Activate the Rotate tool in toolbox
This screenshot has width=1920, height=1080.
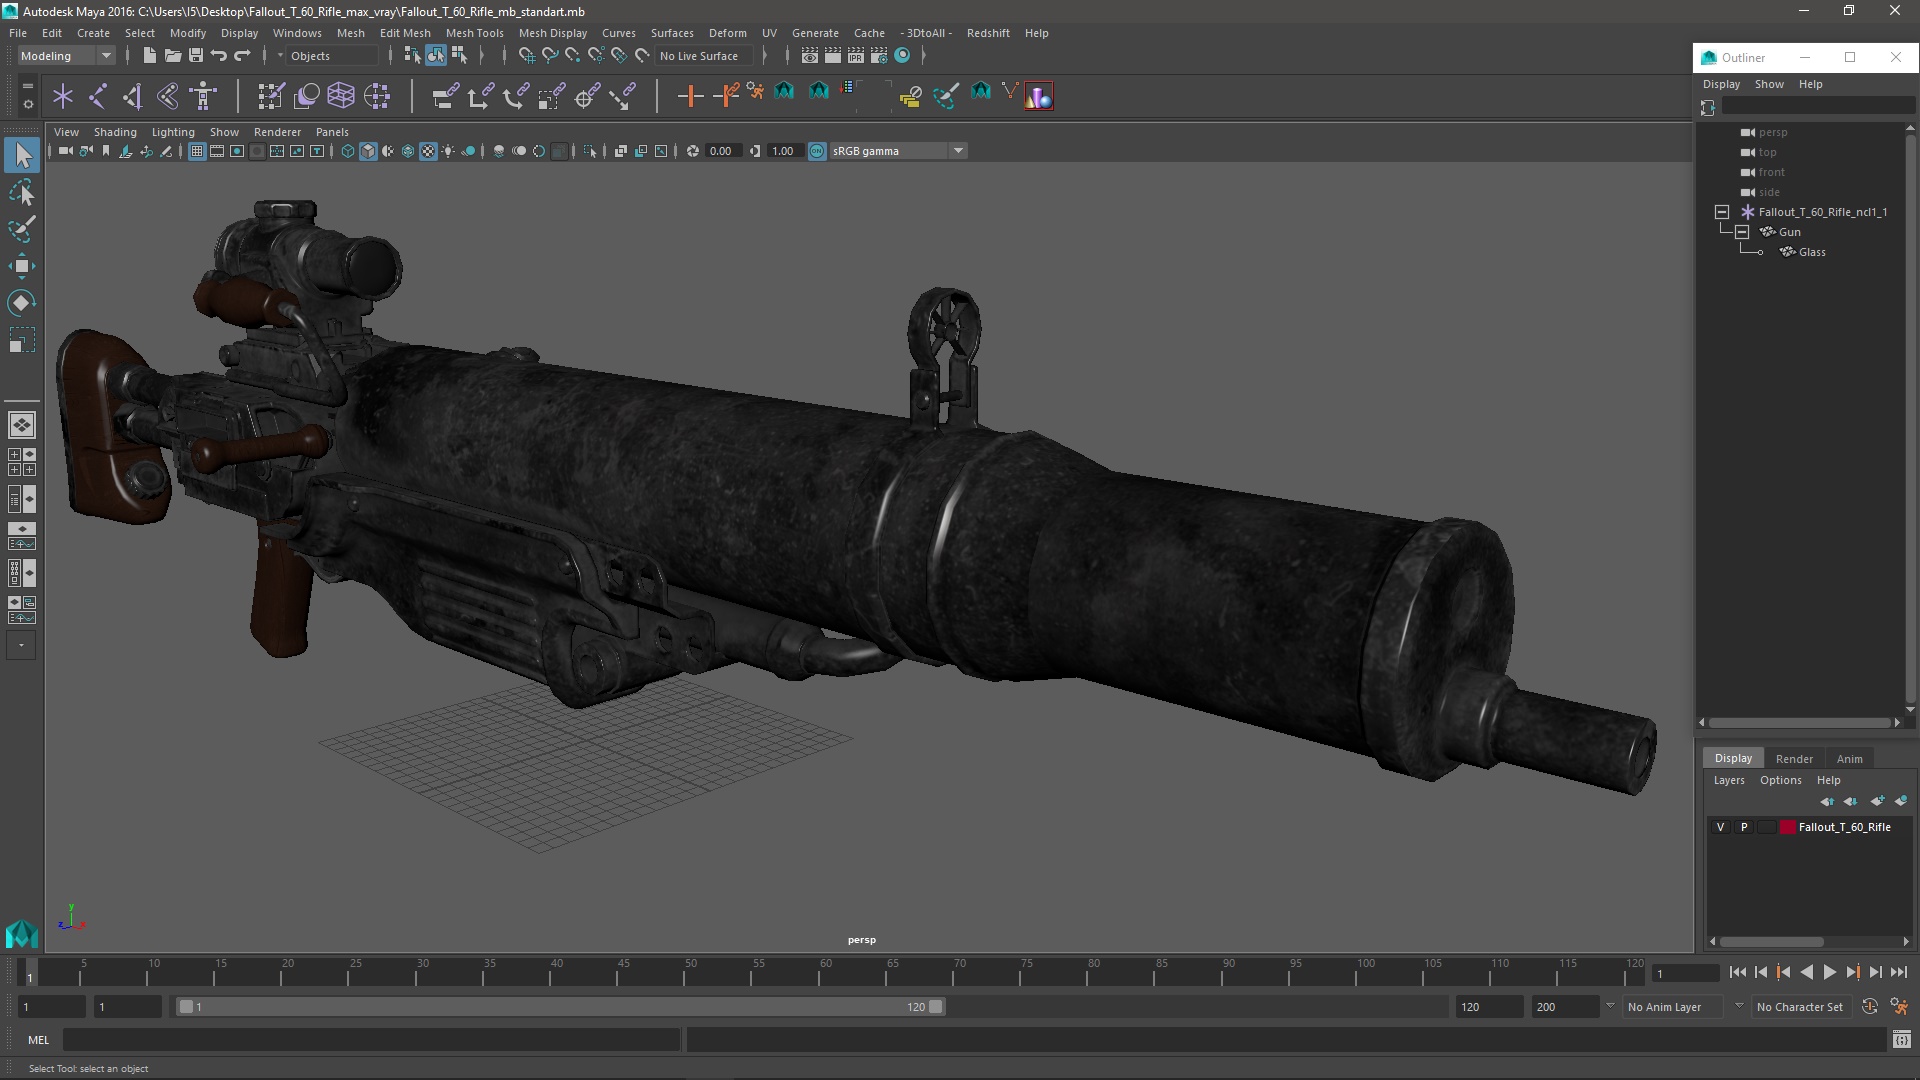pos(22,303)
